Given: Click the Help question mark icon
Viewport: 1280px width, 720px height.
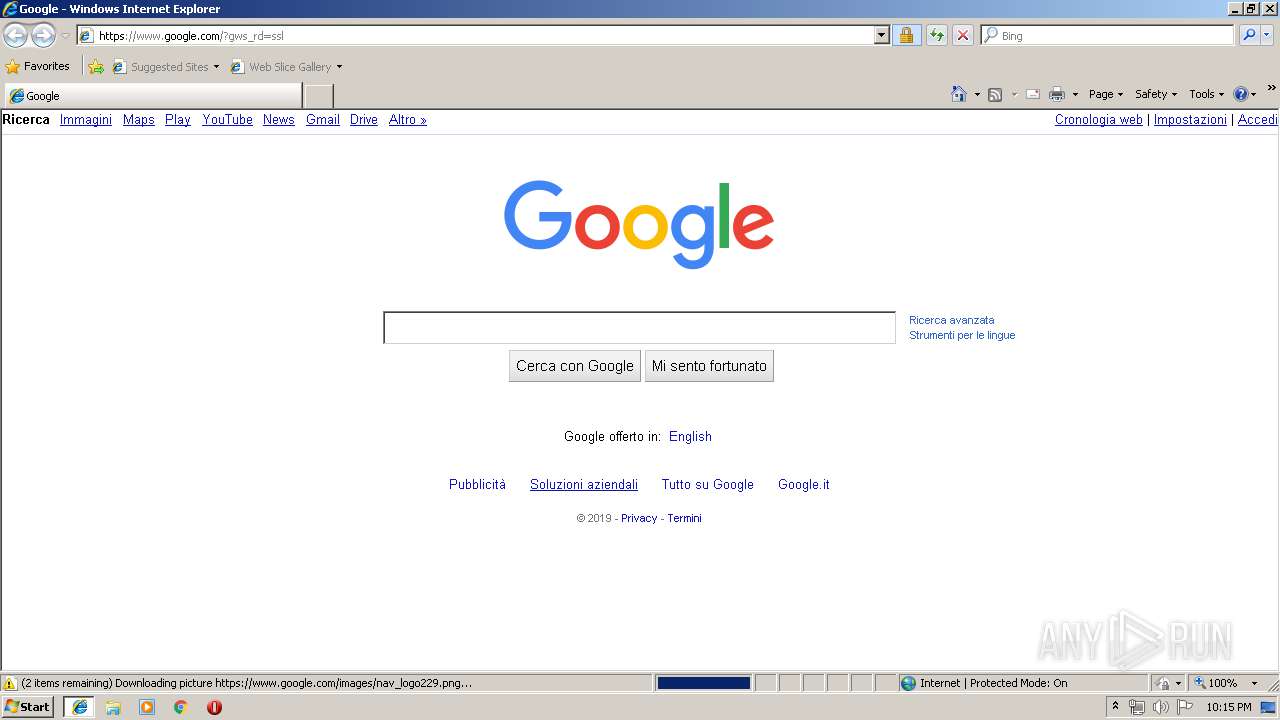Looking at the screenshot, I should point(1241,94).
